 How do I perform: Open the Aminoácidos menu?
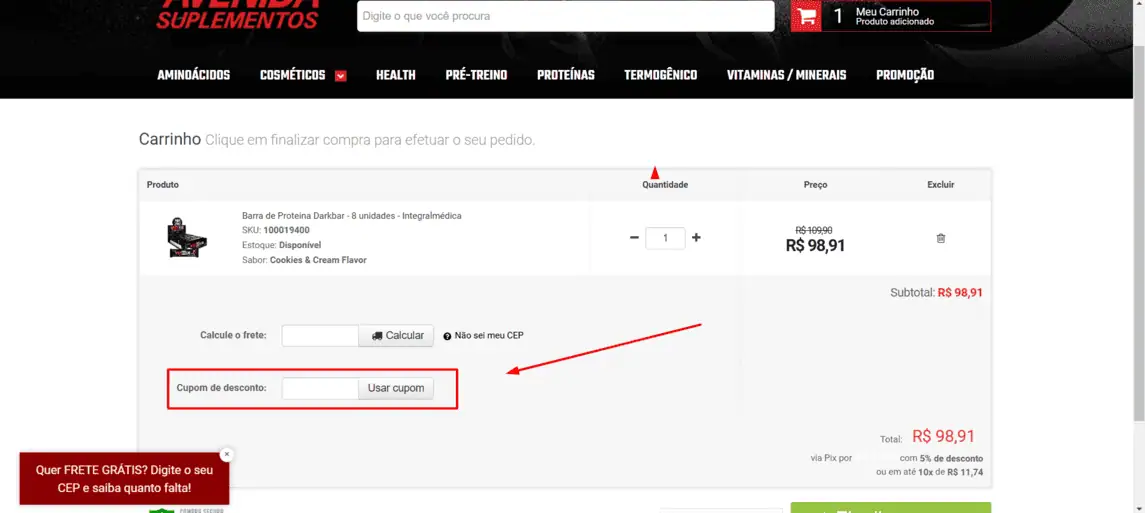[194, 75]
